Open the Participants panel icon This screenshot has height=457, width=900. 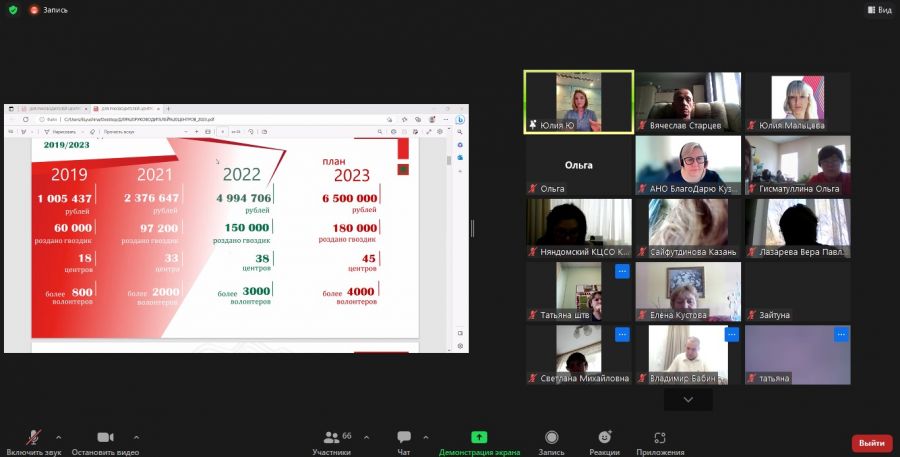coord(331,437)
